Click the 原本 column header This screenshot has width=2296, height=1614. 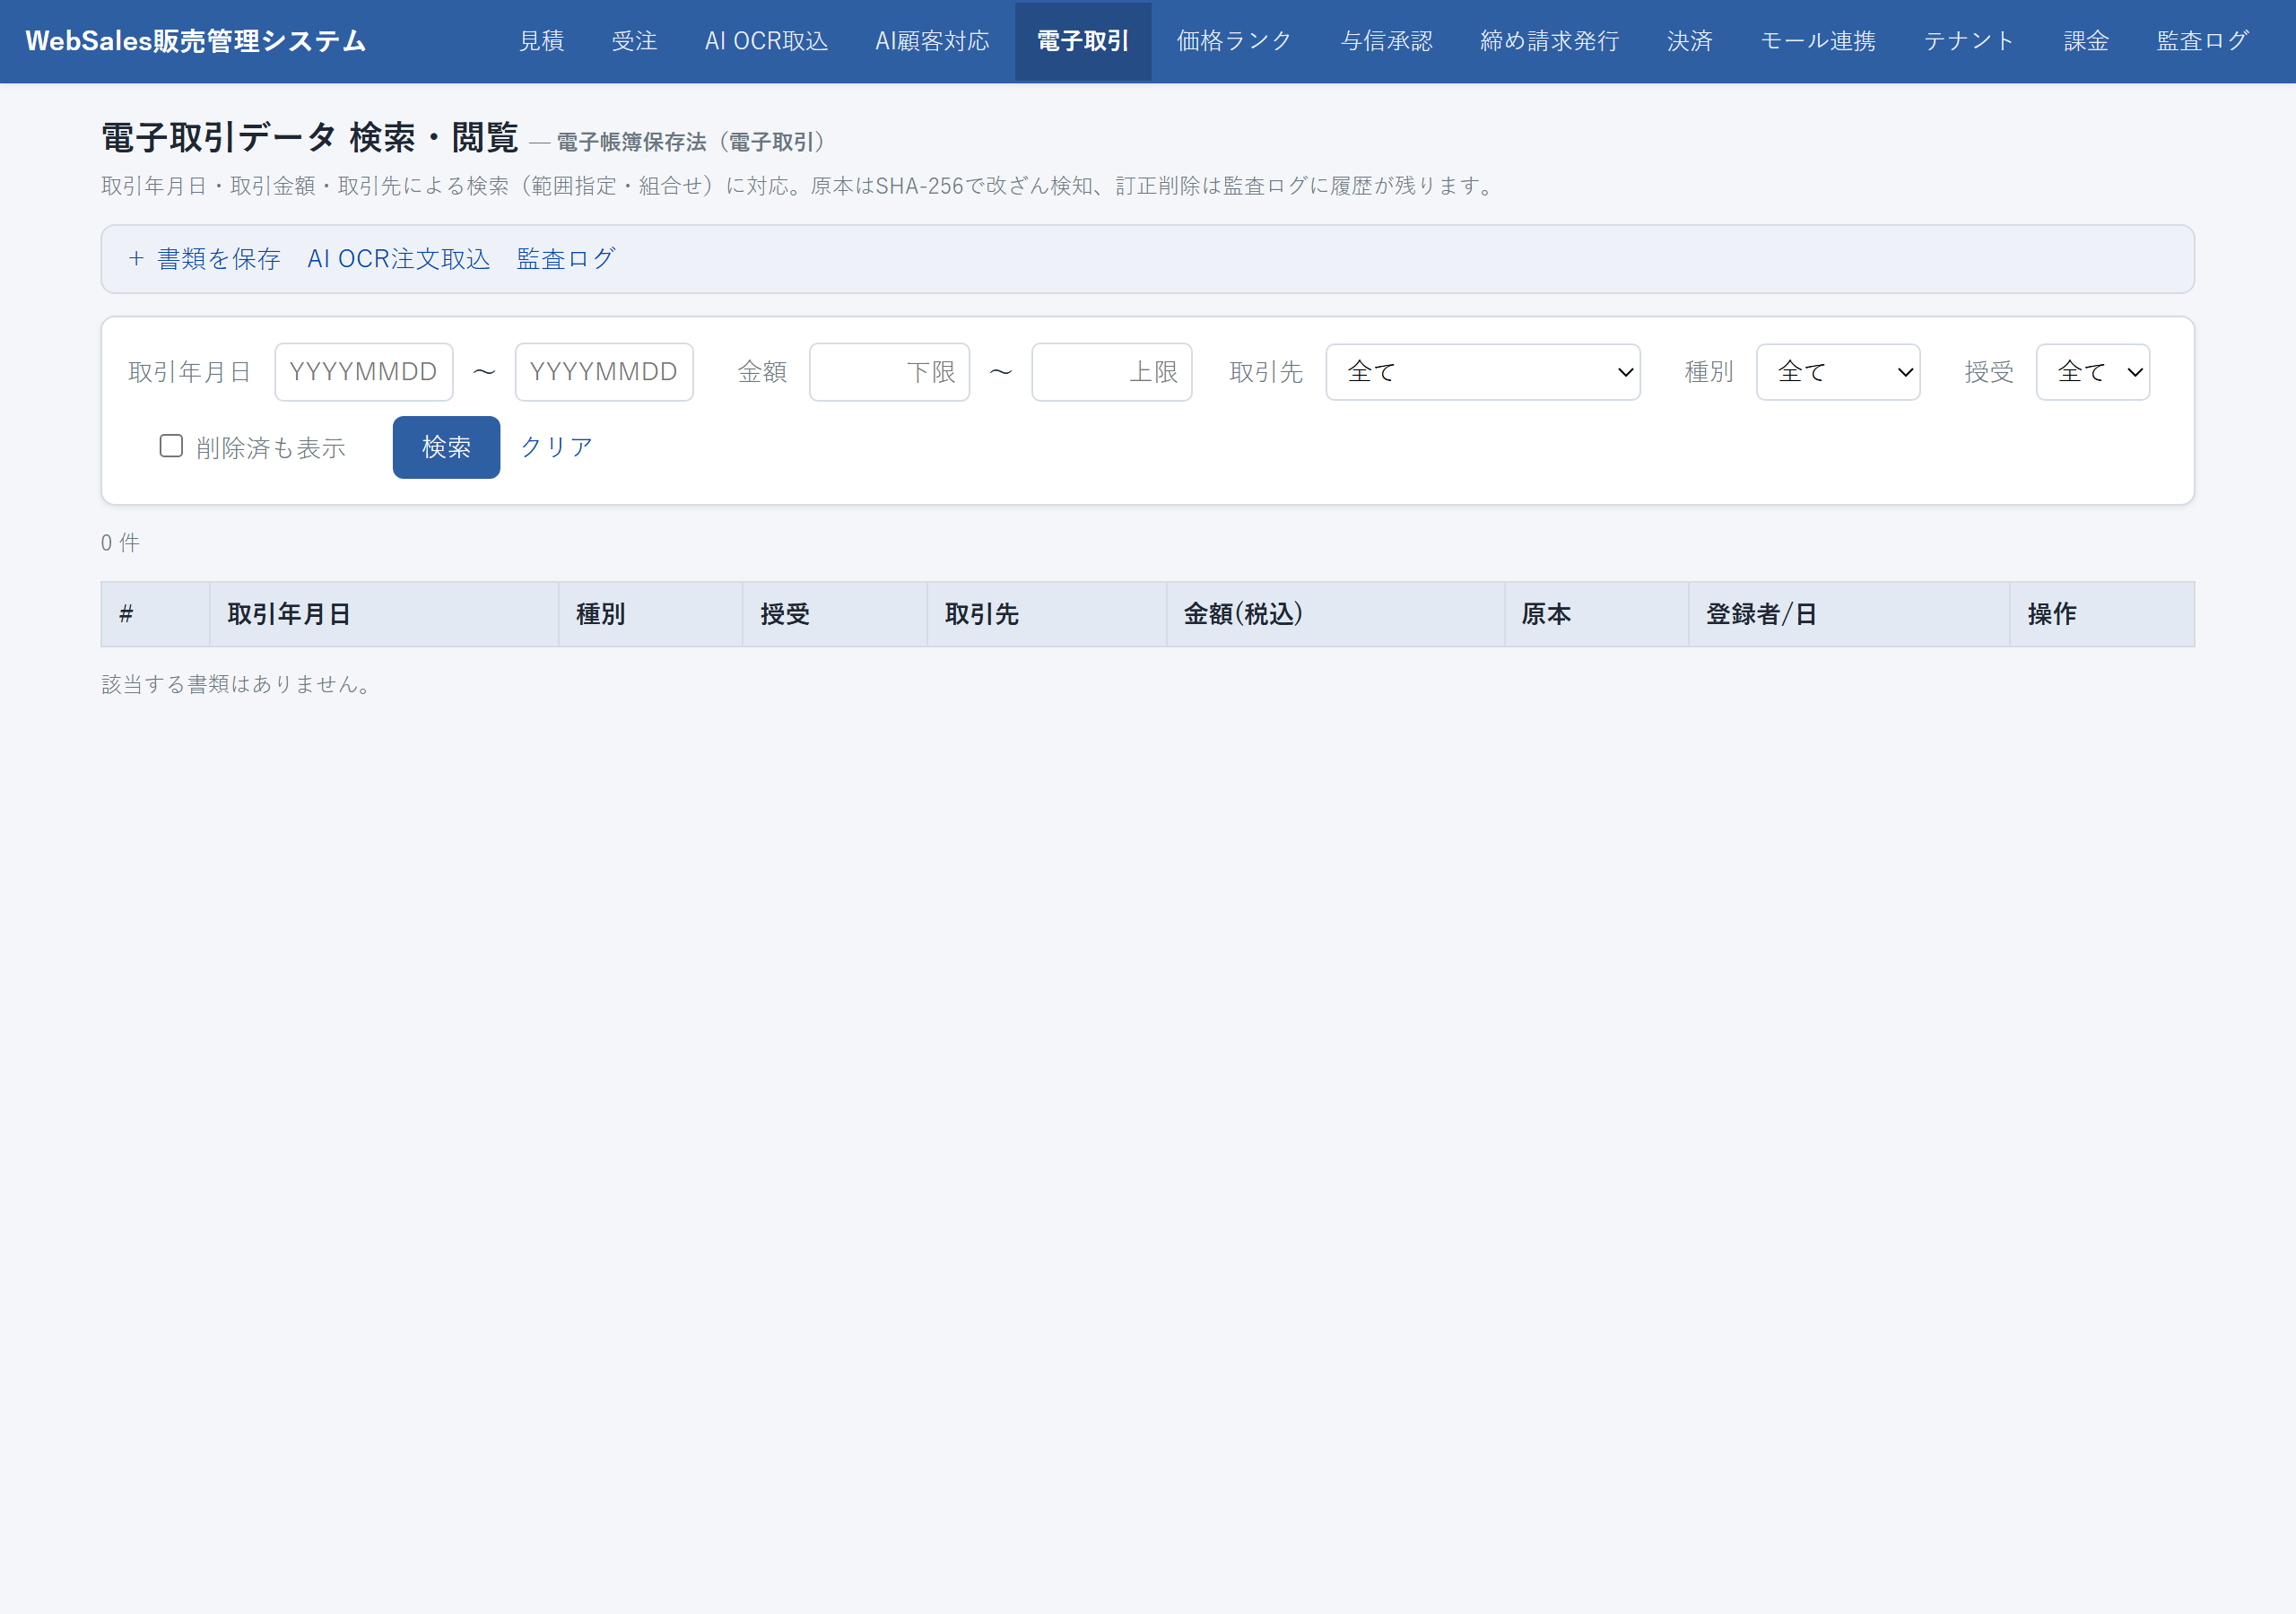point(1596,614)
